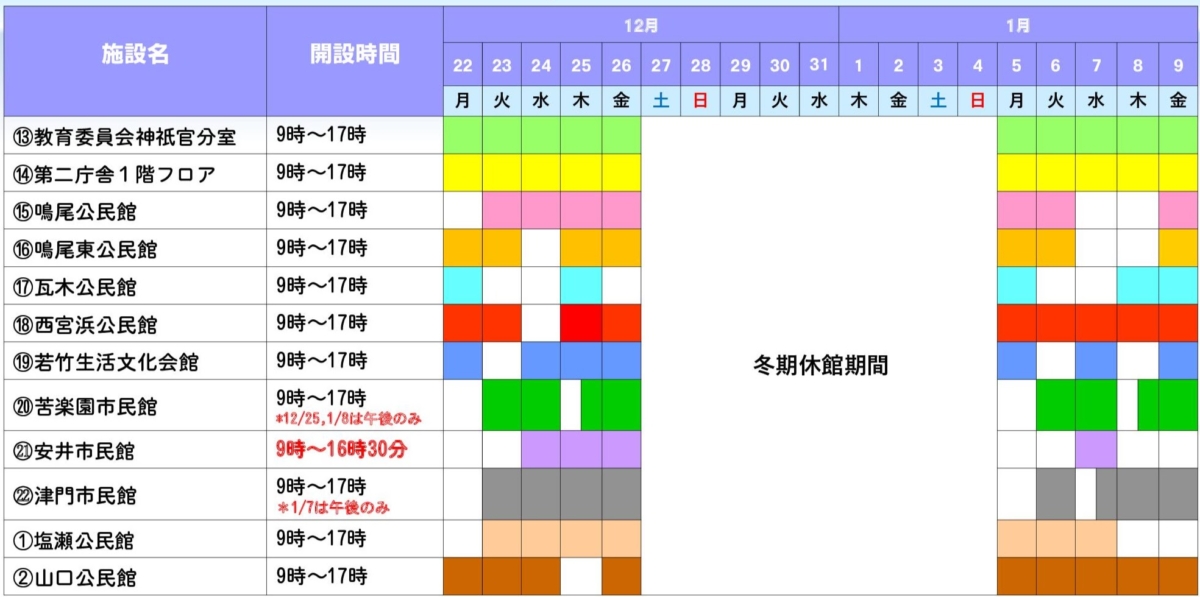This screenshot has width=1200, height=597.
Task: Click the red 9時〜16時30分 opening time
Action: tap(341, 450)
